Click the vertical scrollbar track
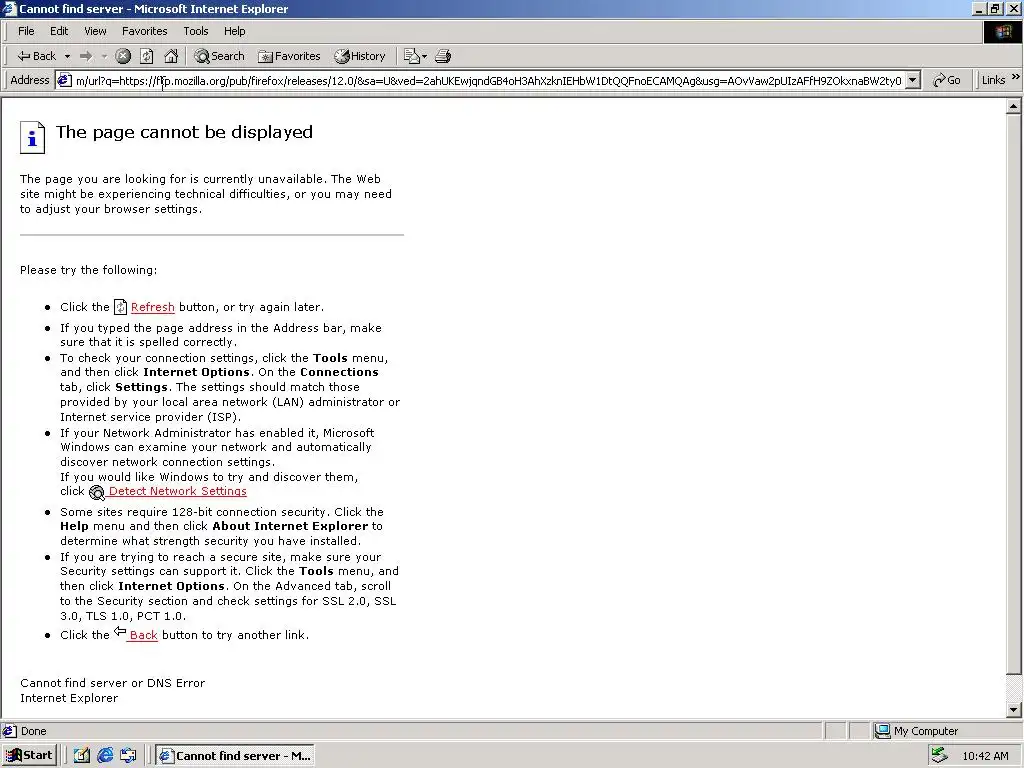 coord(1014,688)
